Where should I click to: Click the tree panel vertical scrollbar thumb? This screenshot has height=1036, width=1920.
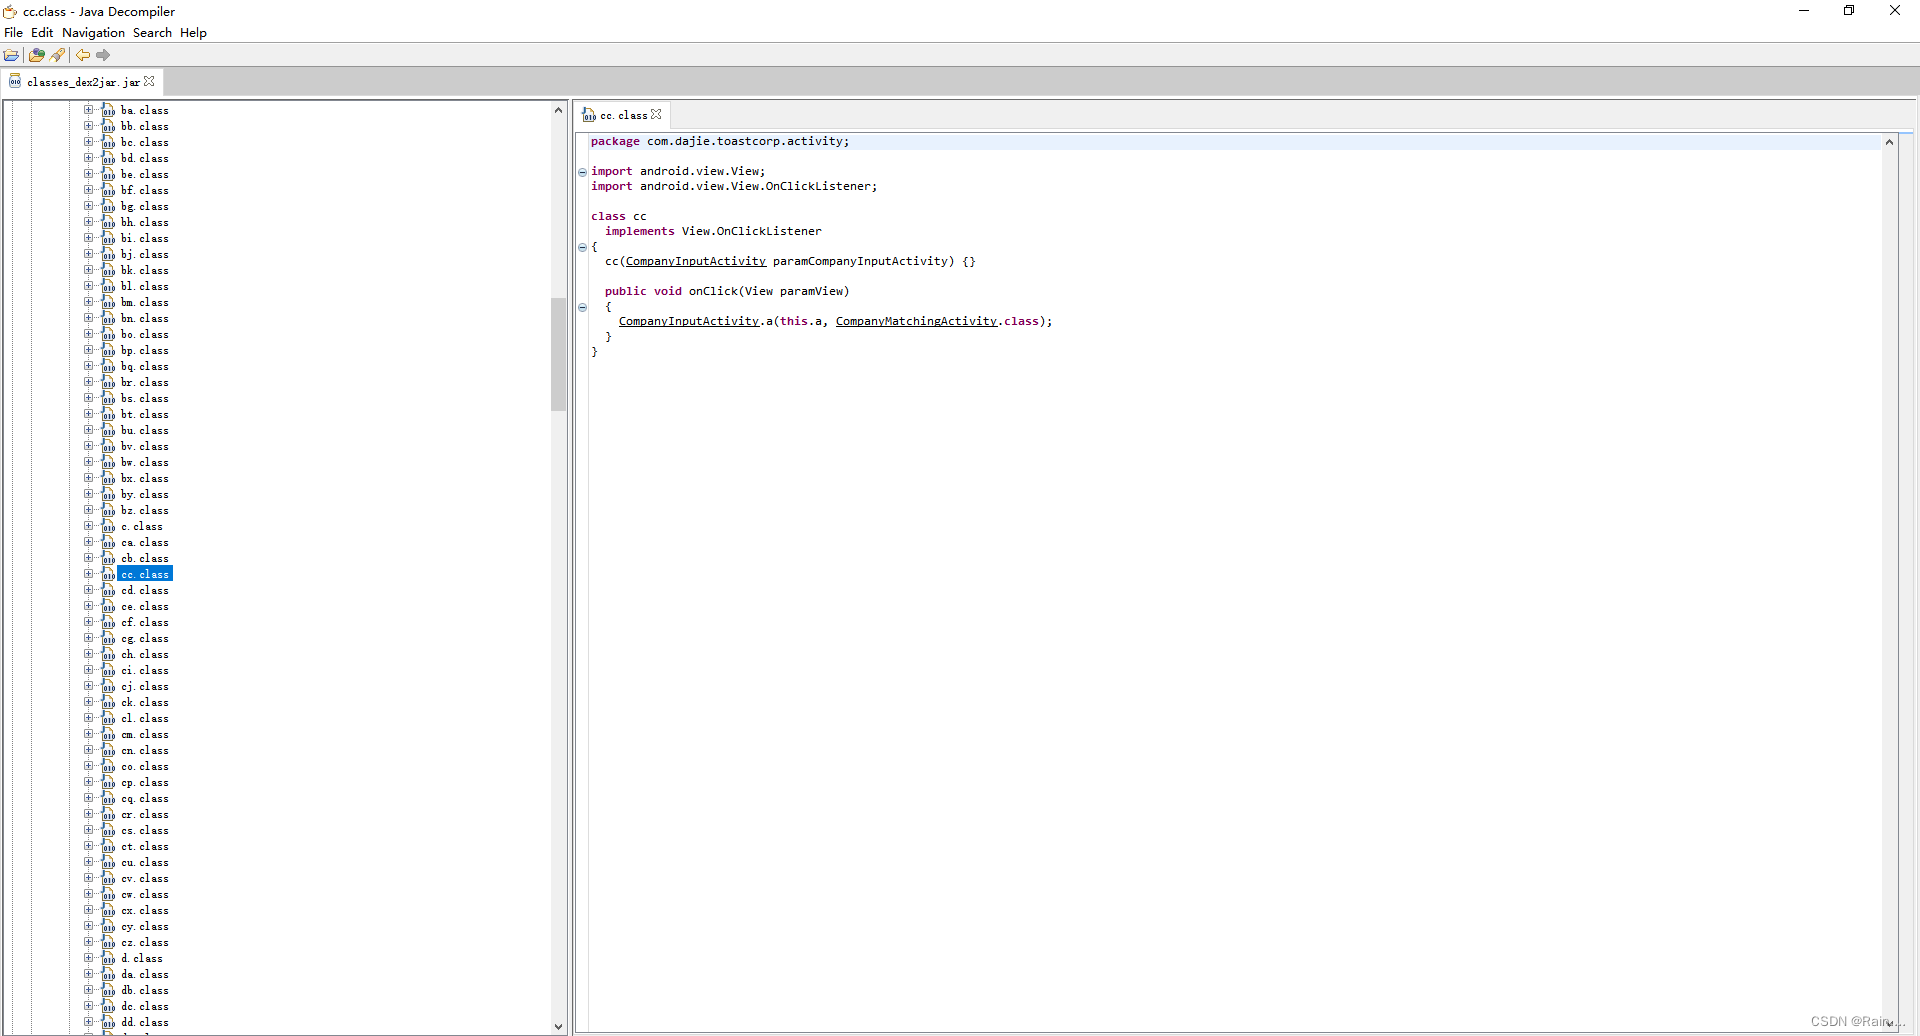(558, 354)
